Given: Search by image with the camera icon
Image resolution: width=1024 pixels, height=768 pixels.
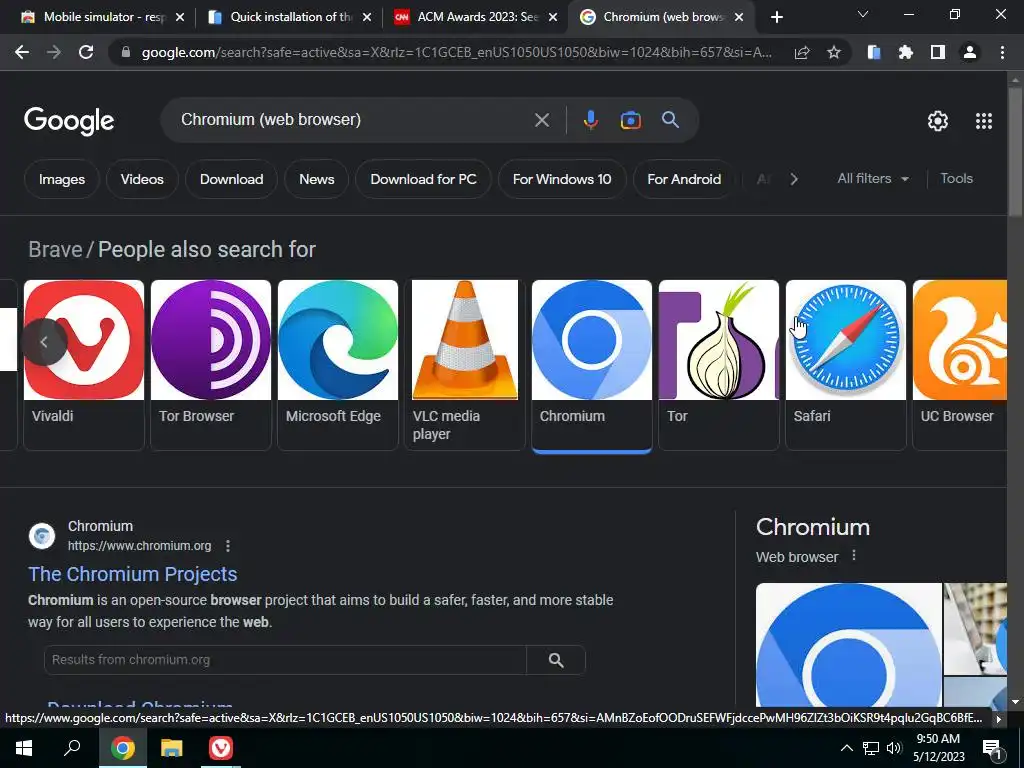Looking at the screenshot, I should click(x=630, y=120).
